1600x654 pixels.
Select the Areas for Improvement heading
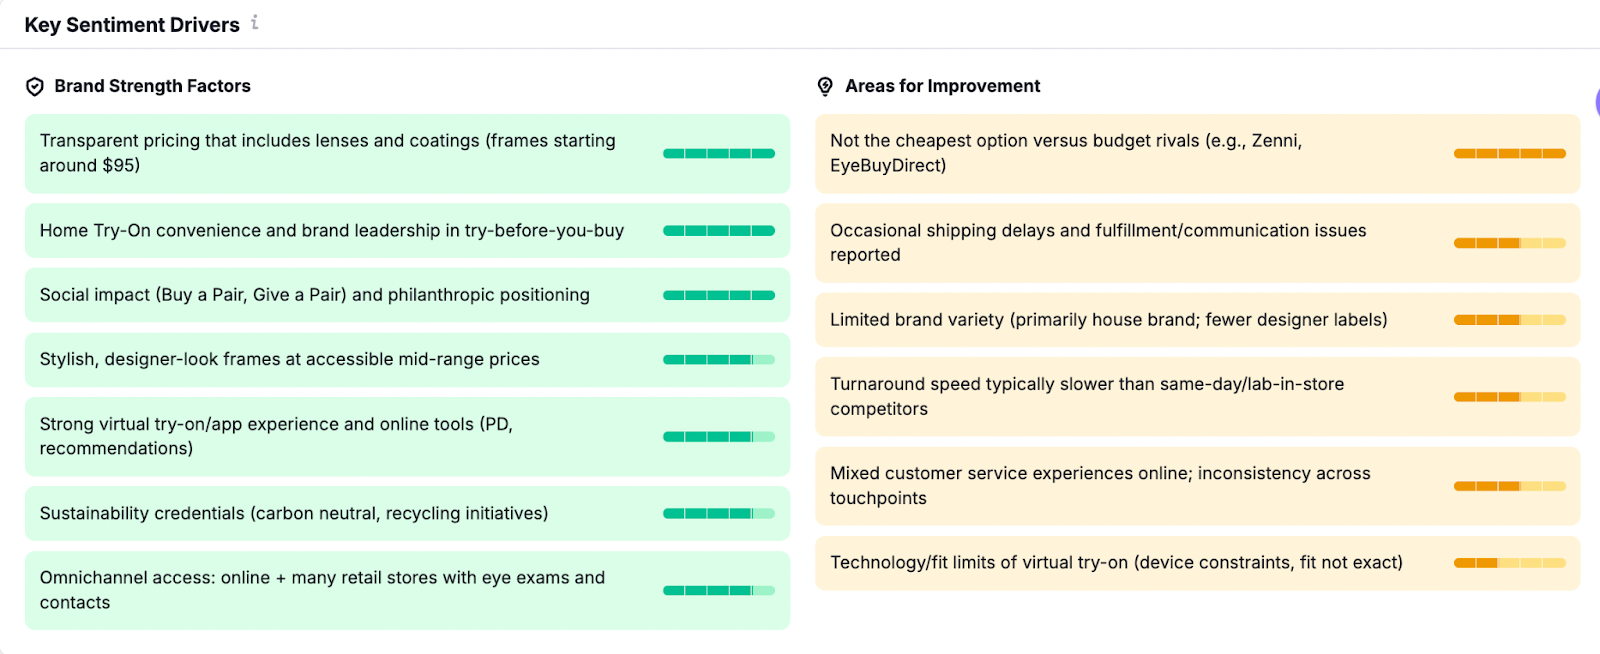coord(942,86)
